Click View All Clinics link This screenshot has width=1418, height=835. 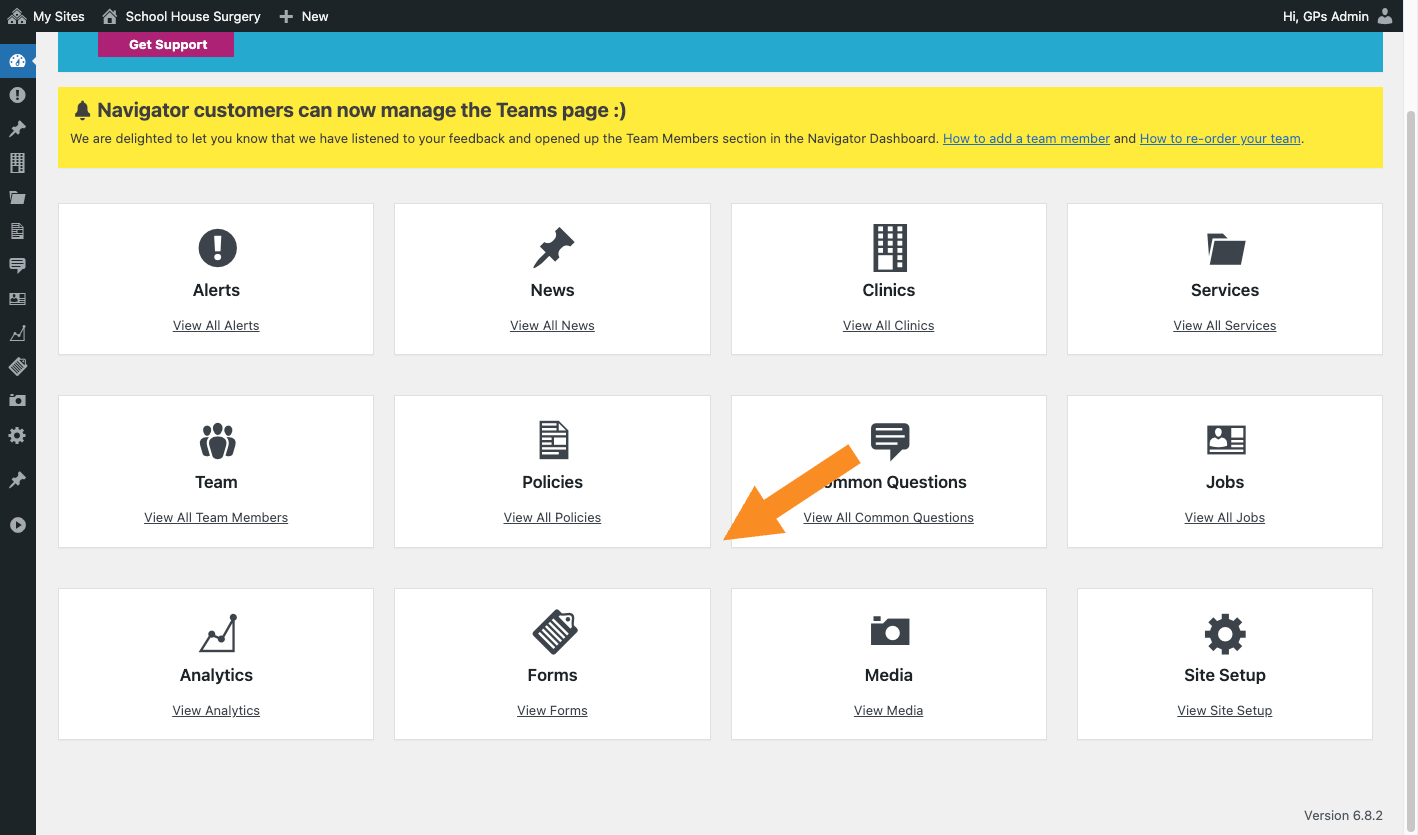pos(889,326)
